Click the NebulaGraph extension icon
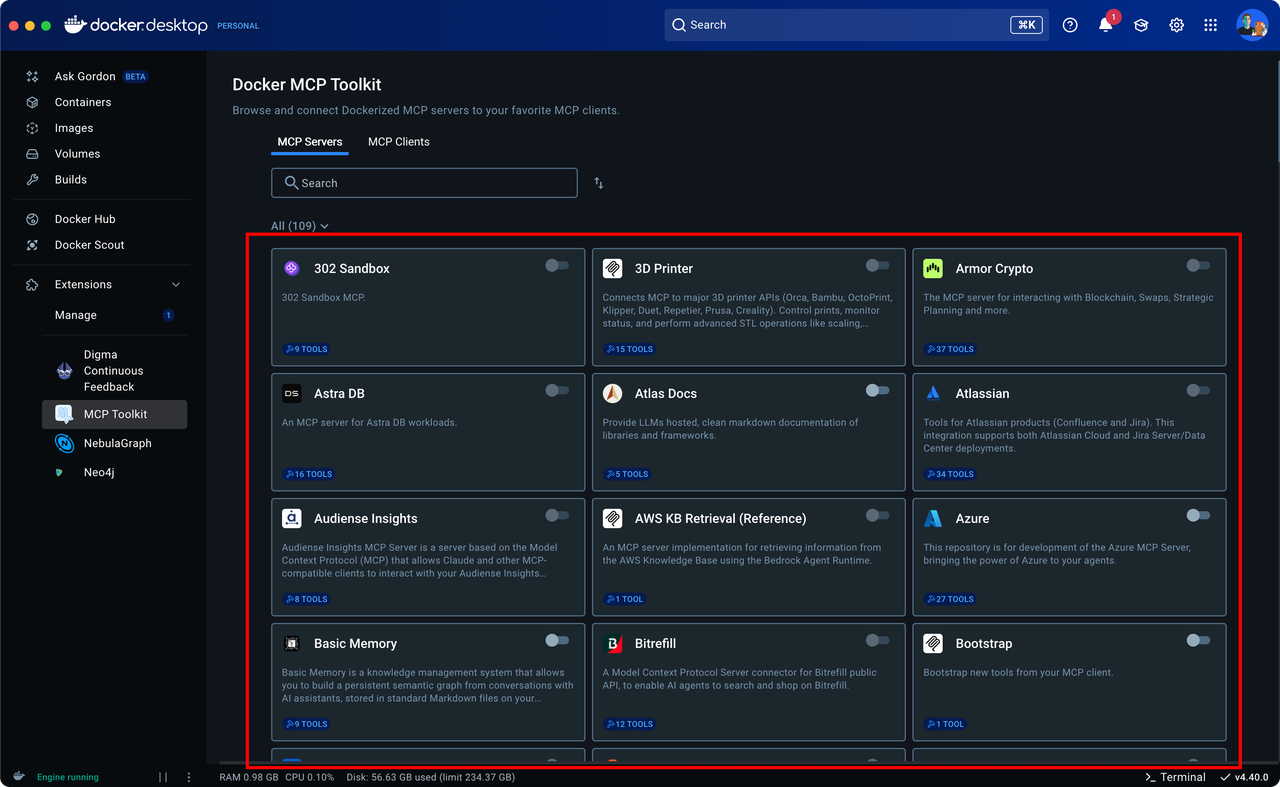1280x787 pixels. [64, 443]
